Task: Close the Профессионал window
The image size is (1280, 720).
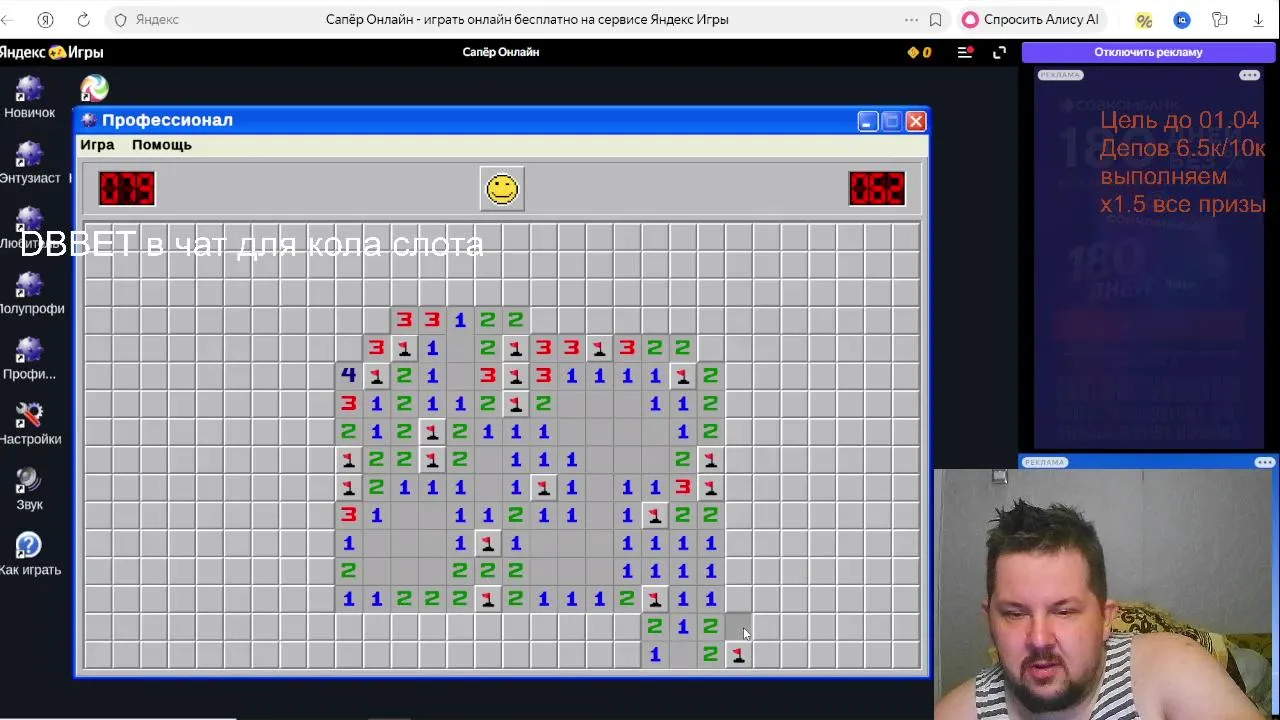Action: coord(916,121)
